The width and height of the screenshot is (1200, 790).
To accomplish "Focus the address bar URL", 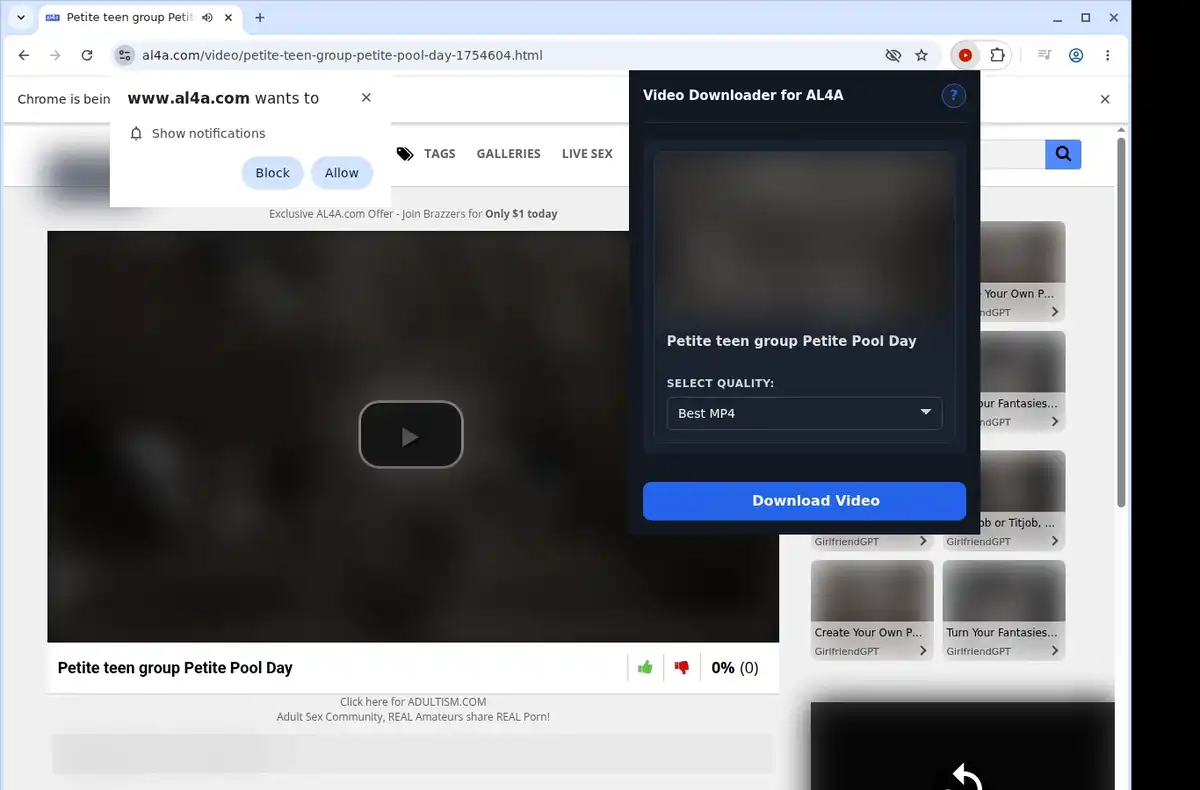I will 342,55.
